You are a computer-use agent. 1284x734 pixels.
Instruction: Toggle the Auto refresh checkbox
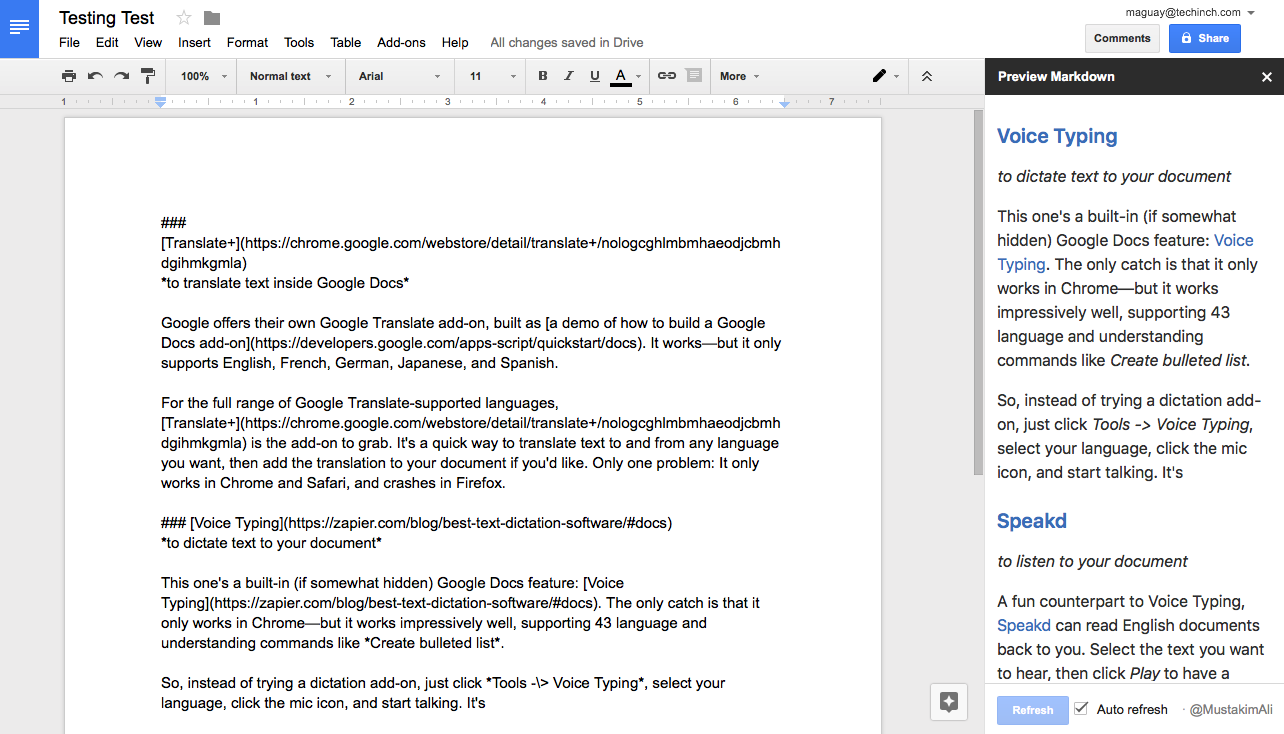pyautogui.click(x=1081, y=709)
